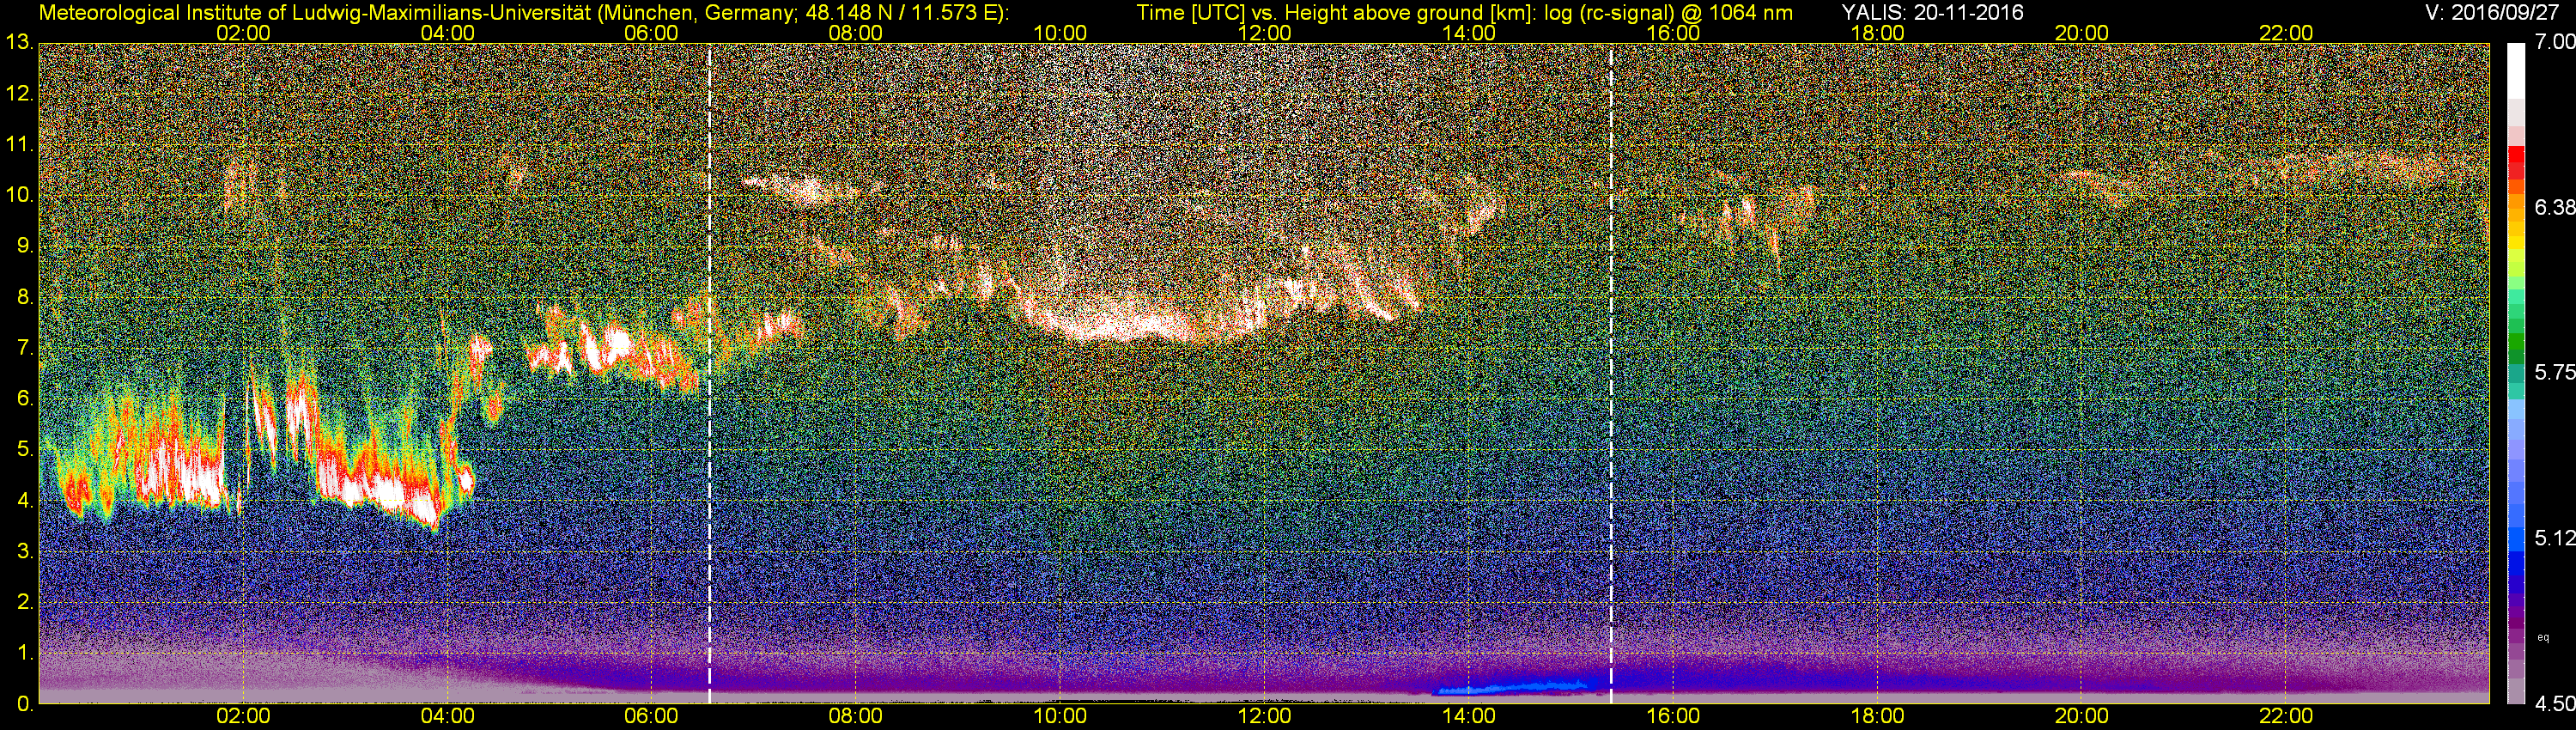The width and height of the screenshot is (2576, 730).
Task: Click the 7 km height axis label
Action: pos(24,348)
